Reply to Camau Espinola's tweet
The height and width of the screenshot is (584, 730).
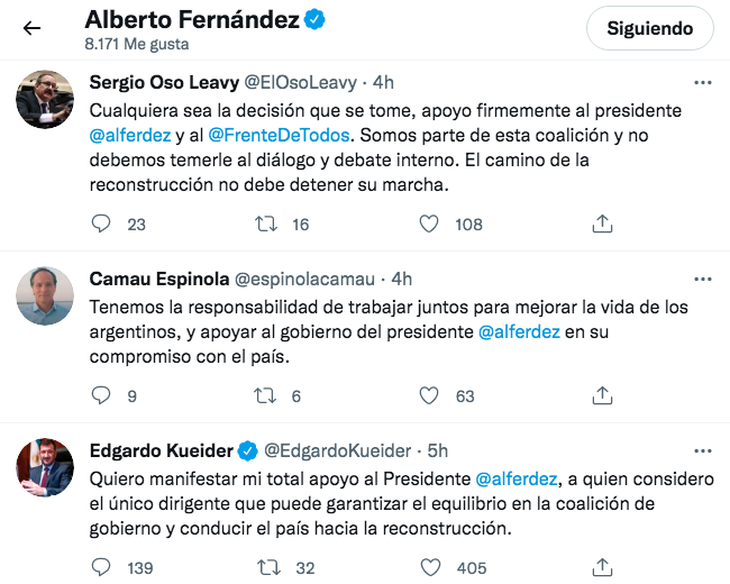[101, 395]
